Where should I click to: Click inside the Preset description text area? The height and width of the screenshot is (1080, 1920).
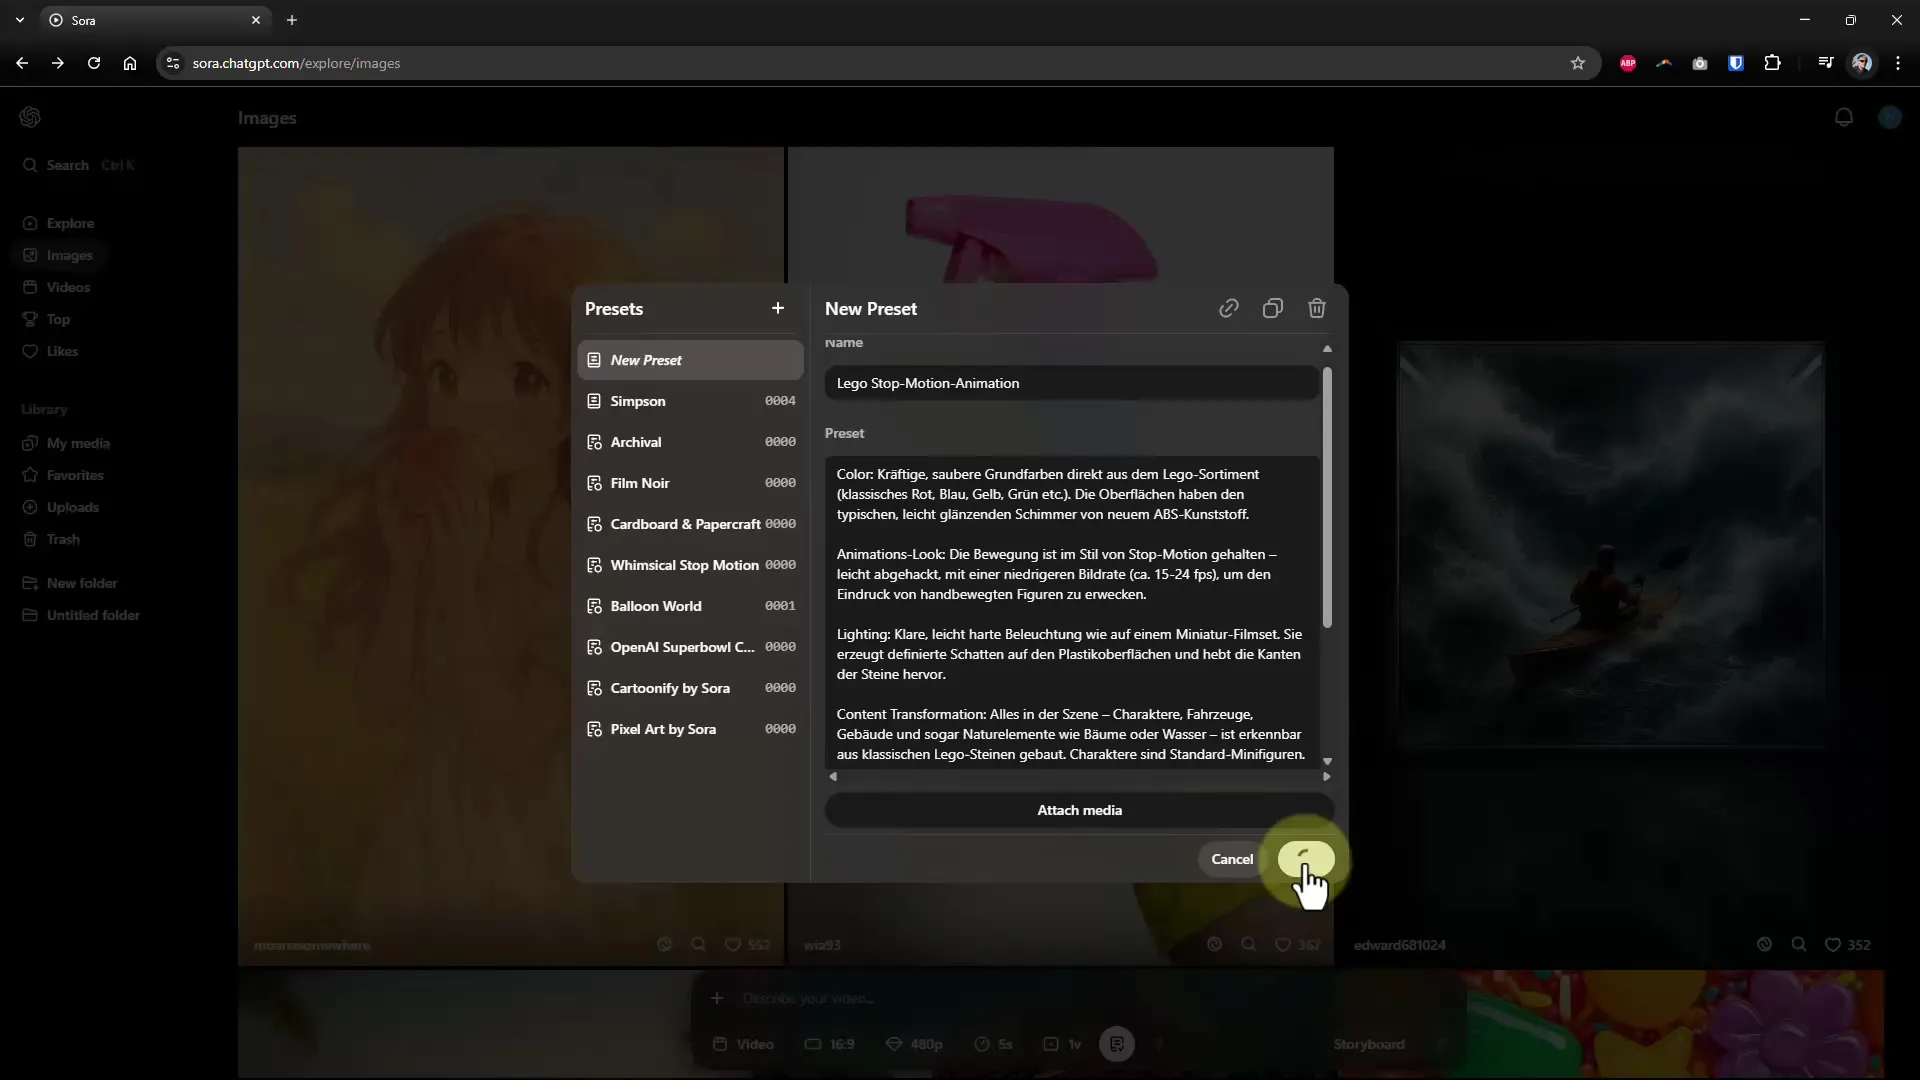pyautogui.click(x=1071, y=612)
